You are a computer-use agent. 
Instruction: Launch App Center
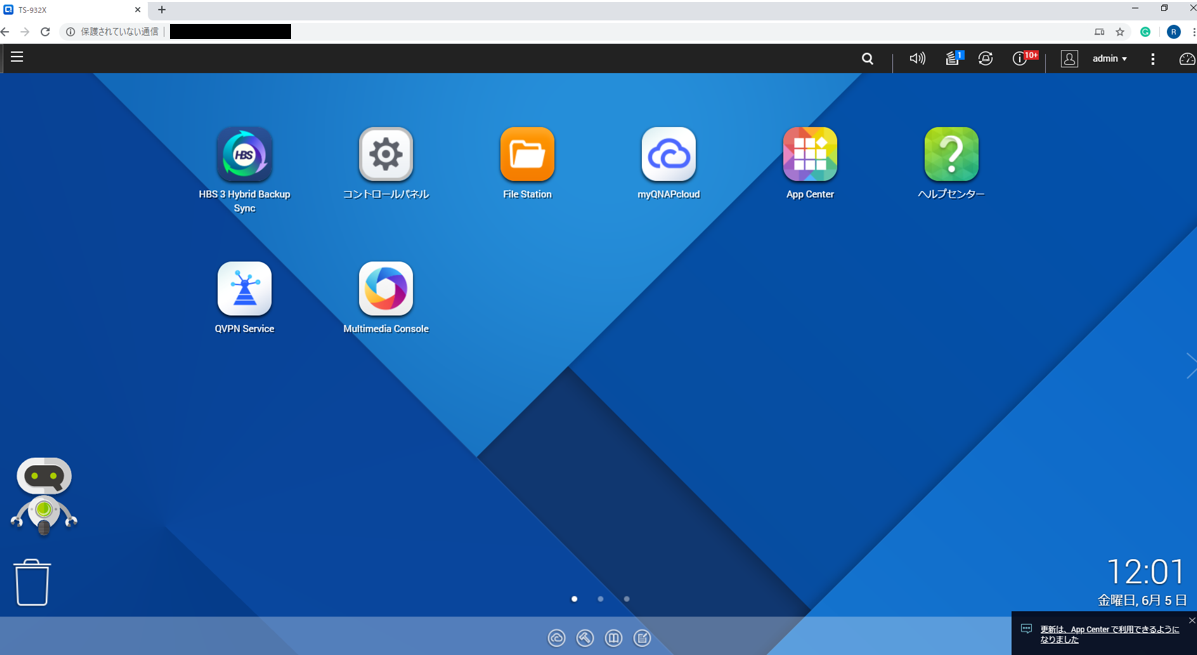tap(810, 155)
